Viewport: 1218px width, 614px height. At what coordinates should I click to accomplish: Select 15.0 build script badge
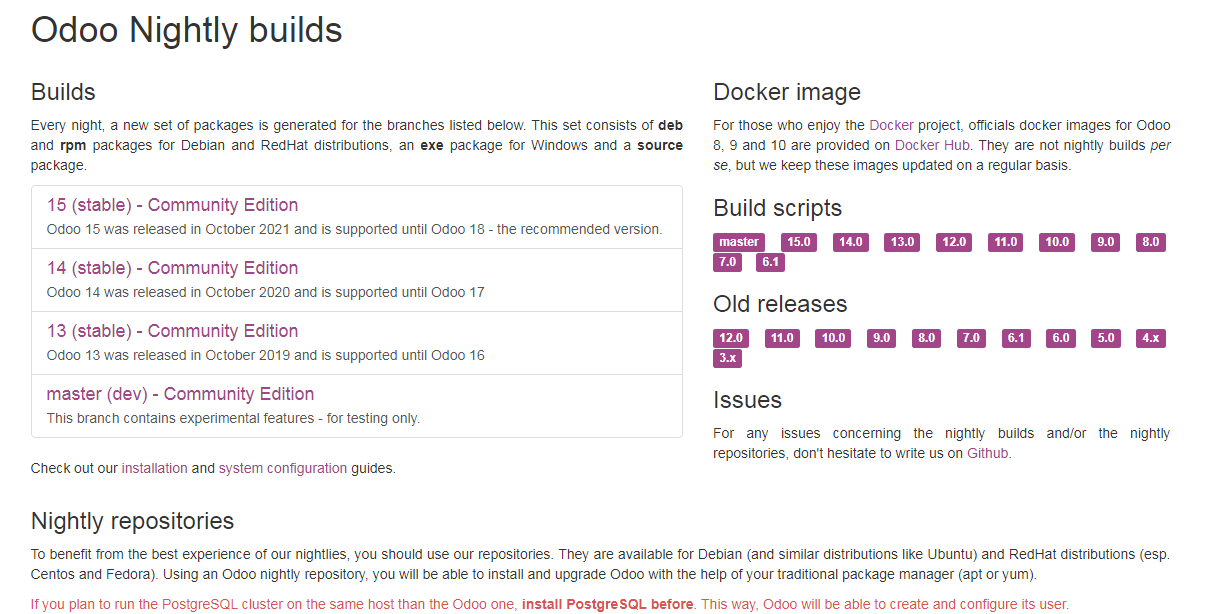pos(797,242)
